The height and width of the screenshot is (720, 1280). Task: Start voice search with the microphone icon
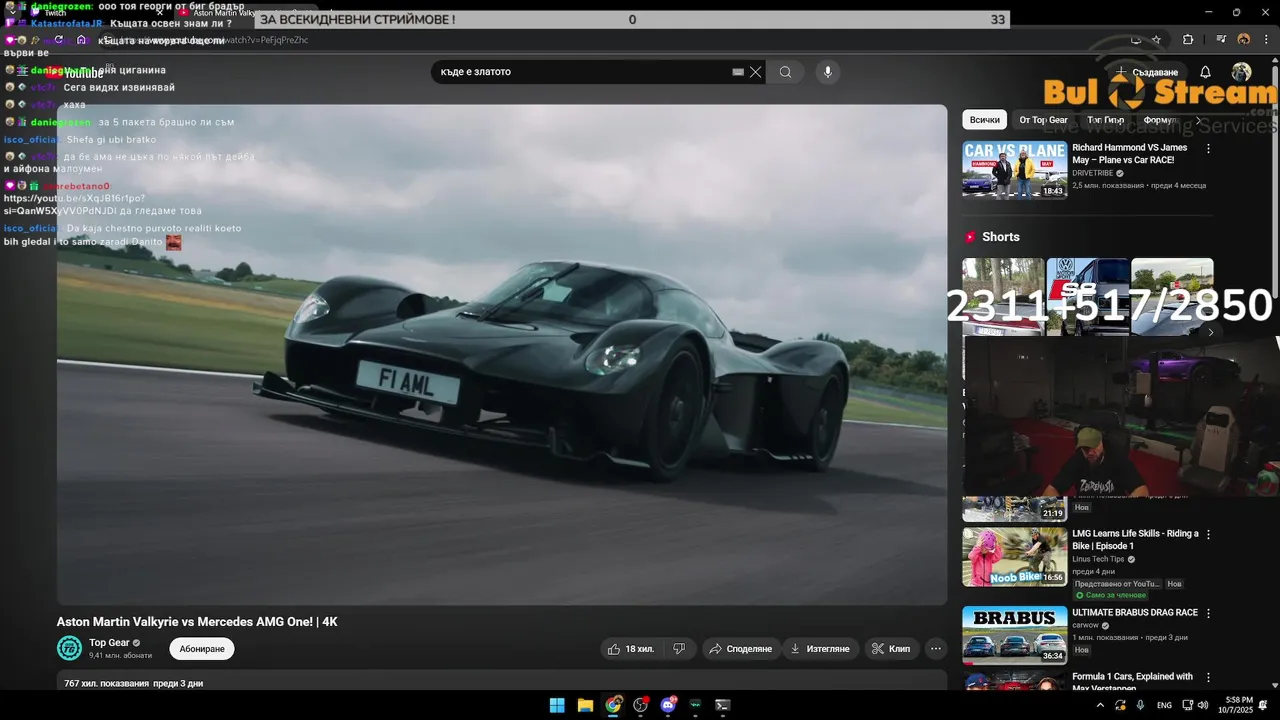pyautogui.click(x=827, y=72)
